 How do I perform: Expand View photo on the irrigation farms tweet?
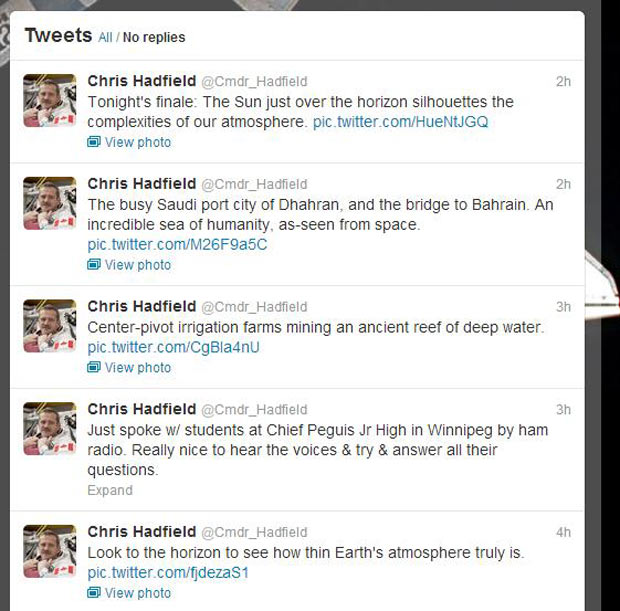tap(138, 367)
